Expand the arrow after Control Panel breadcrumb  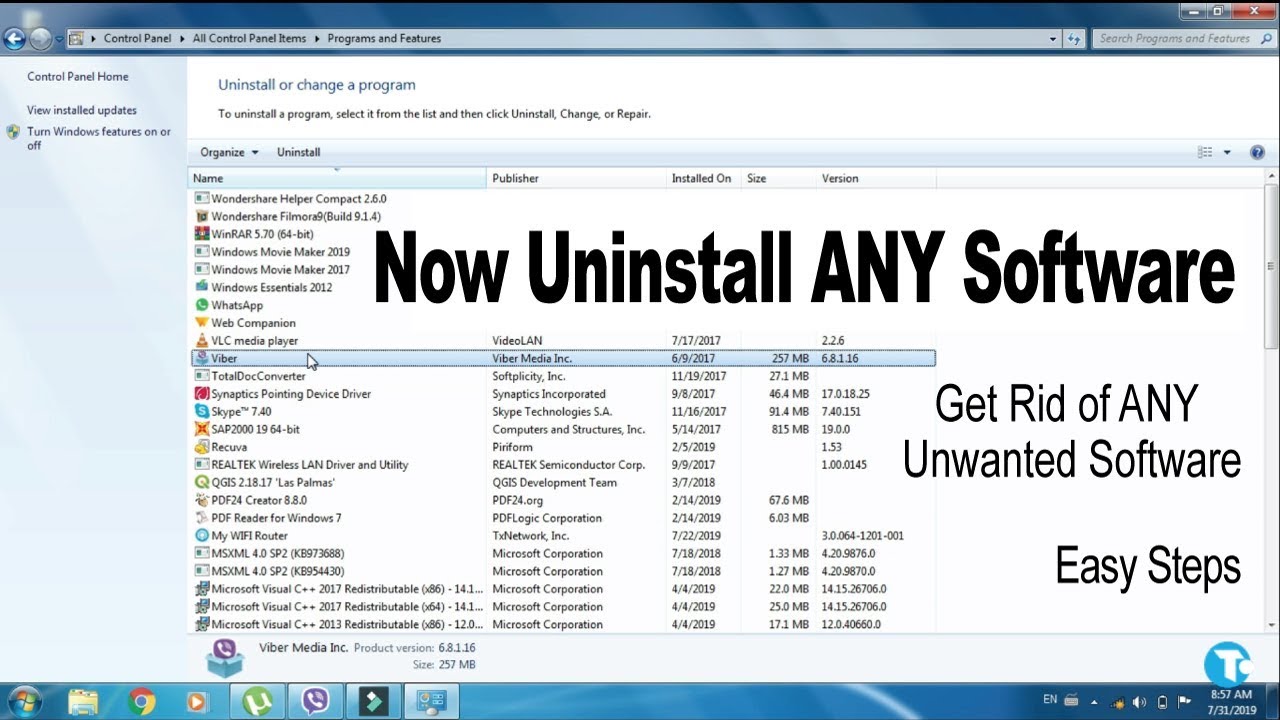181,39
